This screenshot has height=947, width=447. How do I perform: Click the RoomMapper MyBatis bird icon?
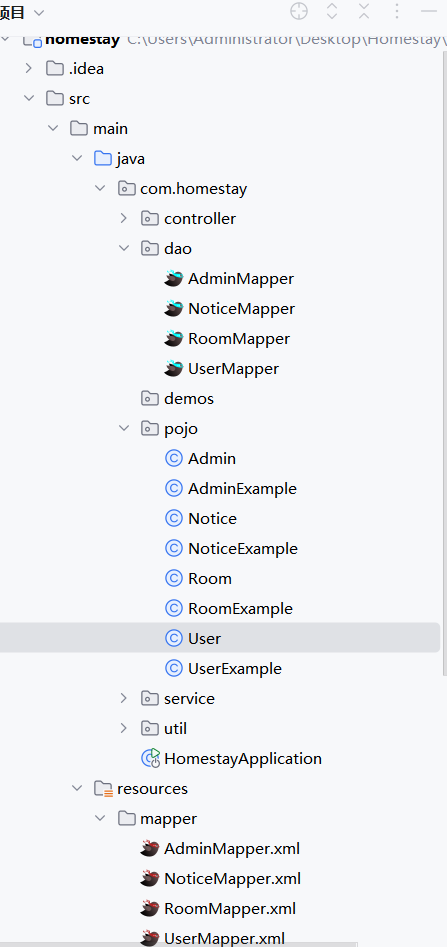click(173, 338)
